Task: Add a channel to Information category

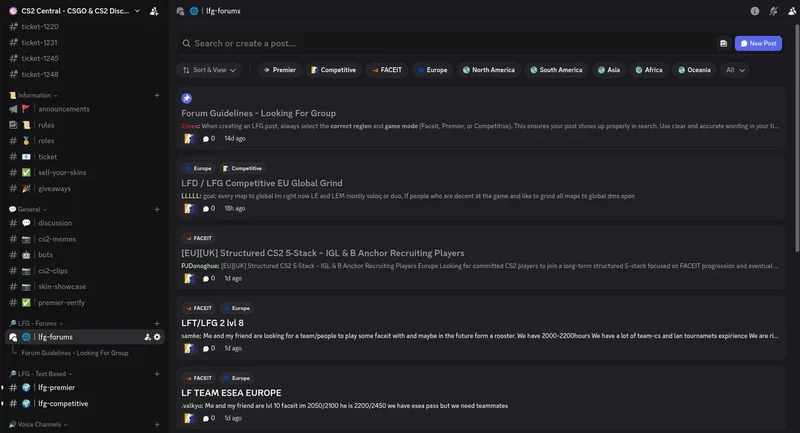Action: [x=157, y=95]
